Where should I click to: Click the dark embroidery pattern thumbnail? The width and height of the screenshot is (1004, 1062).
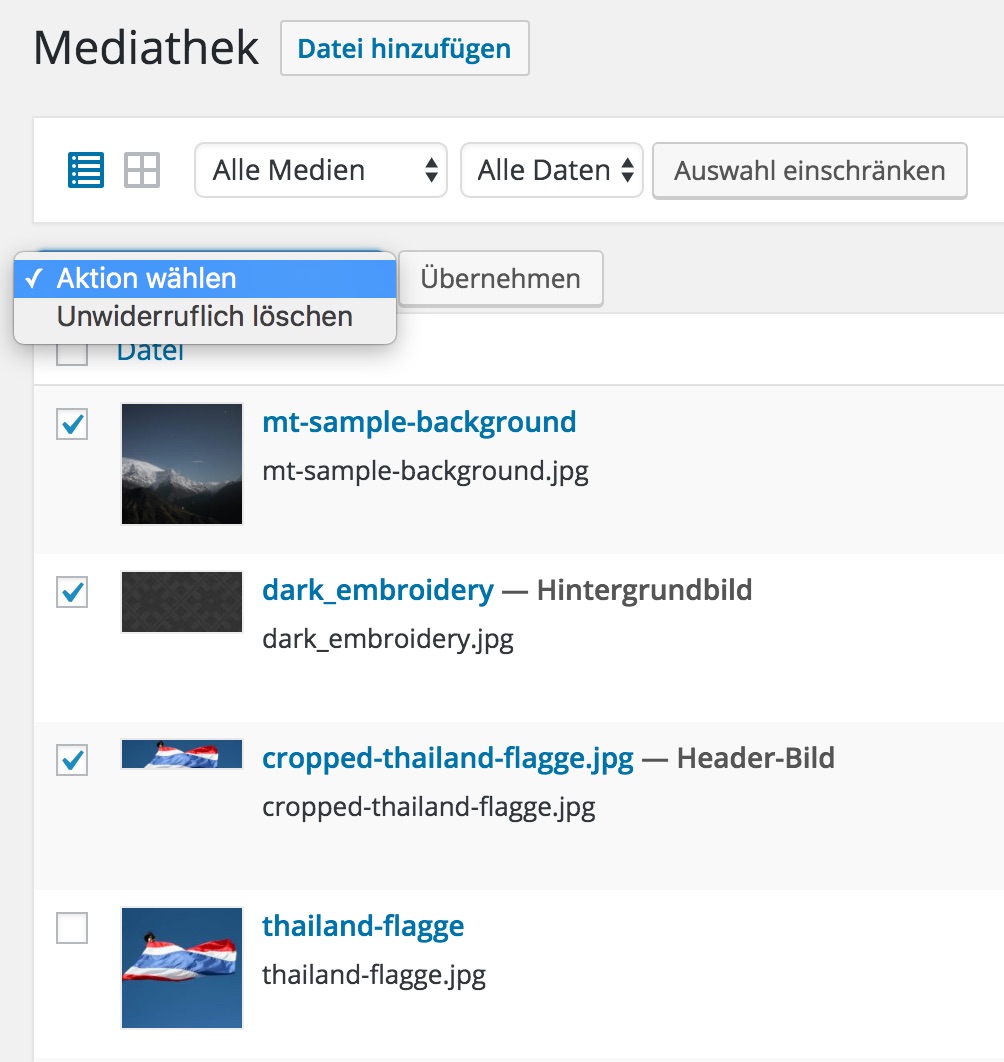tap(182, 602)
